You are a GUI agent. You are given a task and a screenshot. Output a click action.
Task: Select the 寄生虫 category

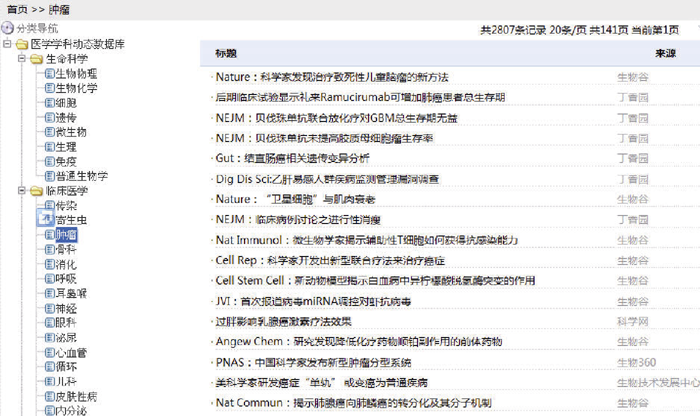click(x=71, y=220)
